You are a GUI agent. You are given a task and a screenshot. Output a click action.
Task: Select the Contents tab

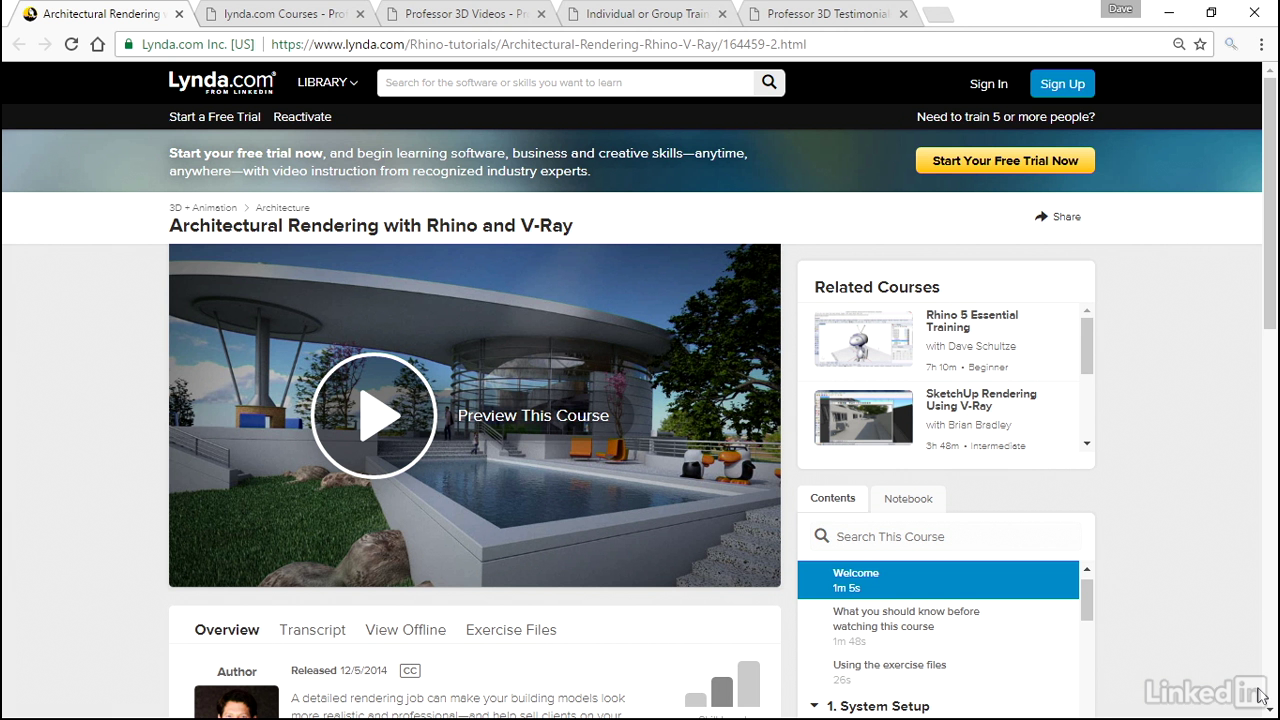833,498
